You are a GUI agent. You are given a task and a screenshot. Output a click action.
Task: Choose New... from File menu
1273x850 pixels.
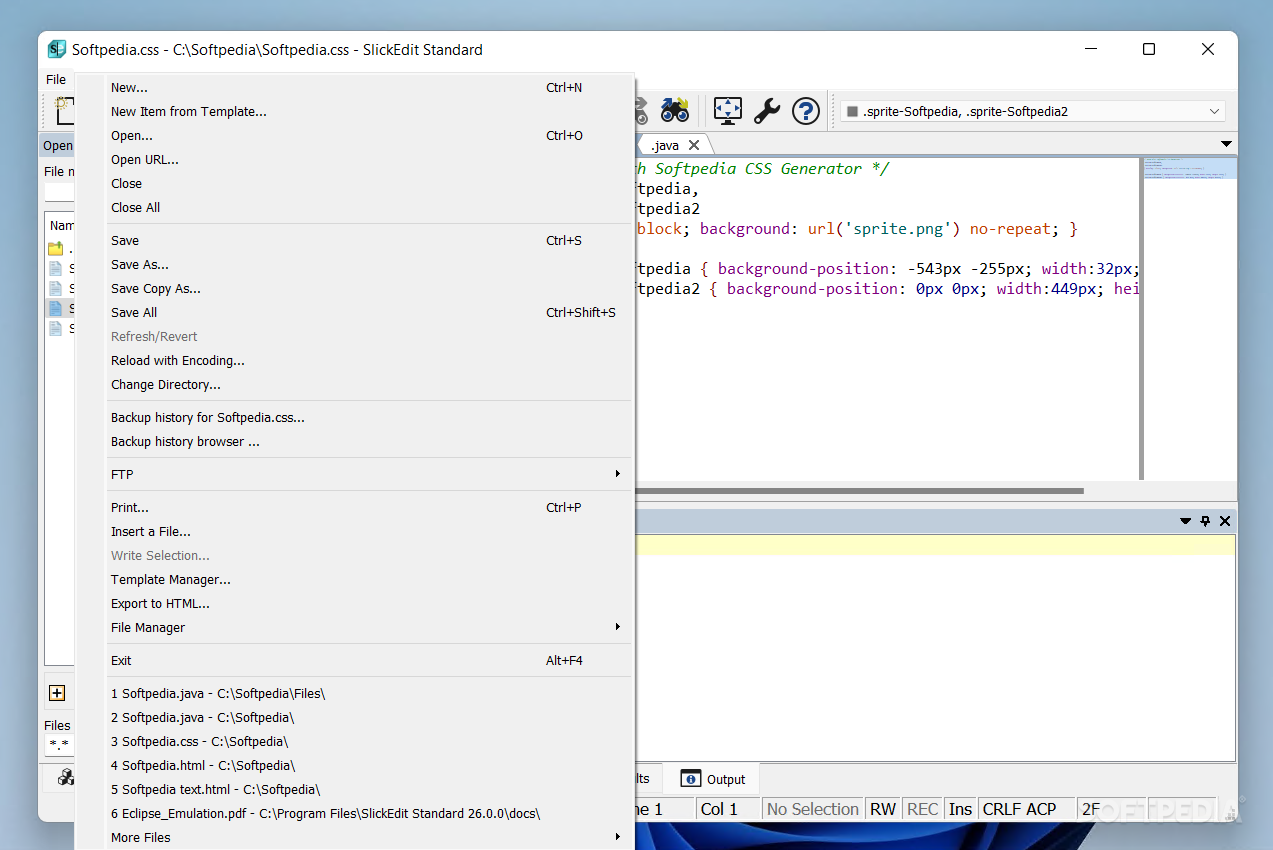click(x=369, y=87)
